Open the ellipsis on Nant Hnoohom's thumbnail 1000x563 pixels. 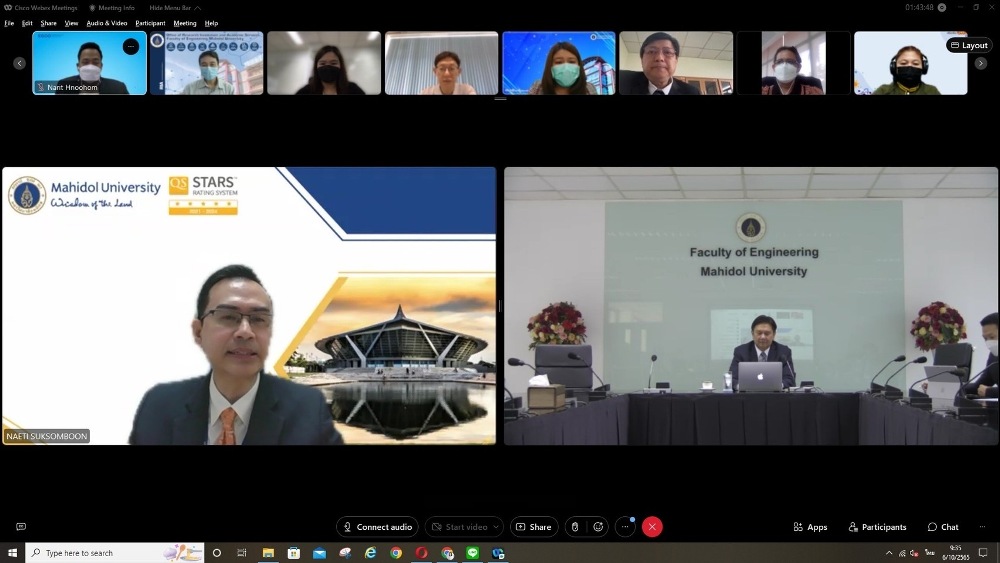[131, 46]
